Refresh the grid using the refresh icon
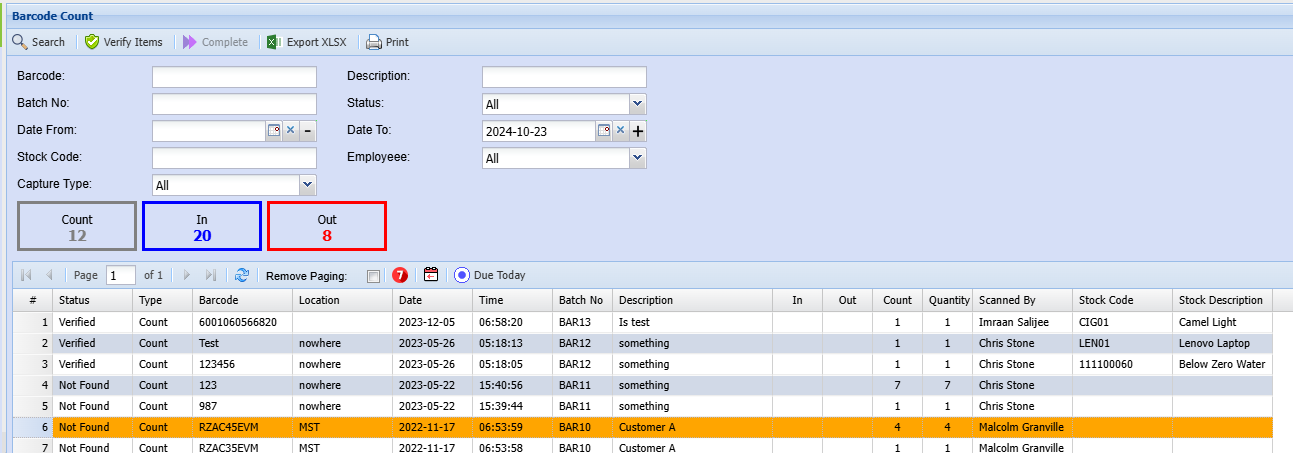Viewport: 1293px width, 453px height. [x=242, y=275]
